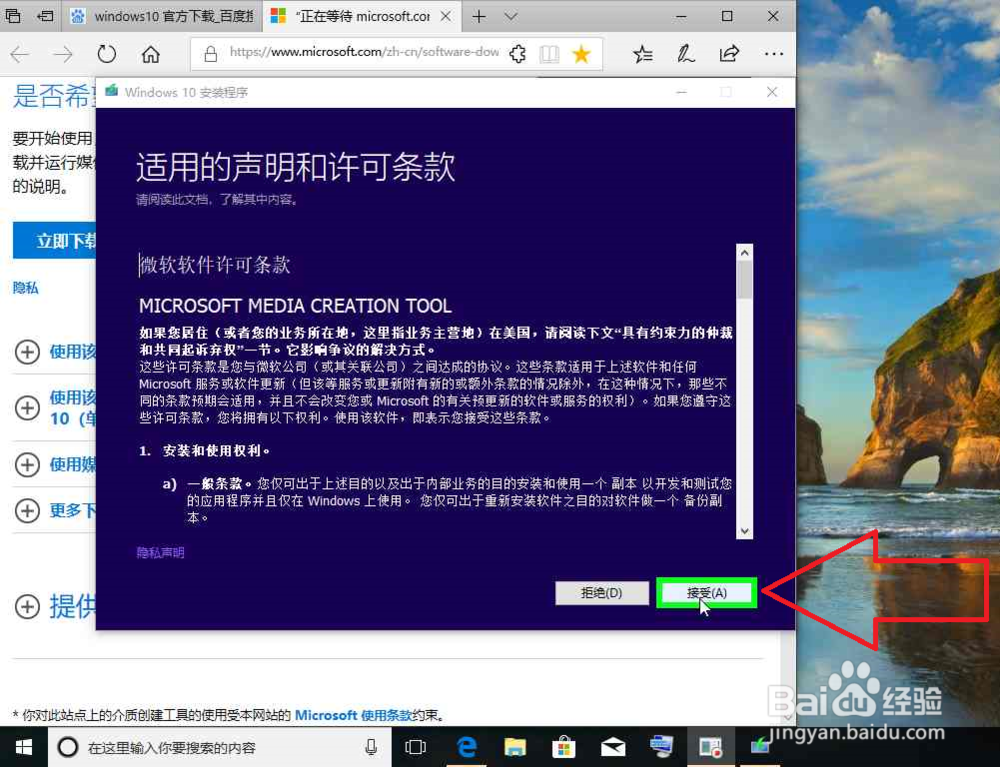Image resolution: width=1000 pixels, height=767 pixels.
Task: Open a new Edge tab
Action: 479,17
